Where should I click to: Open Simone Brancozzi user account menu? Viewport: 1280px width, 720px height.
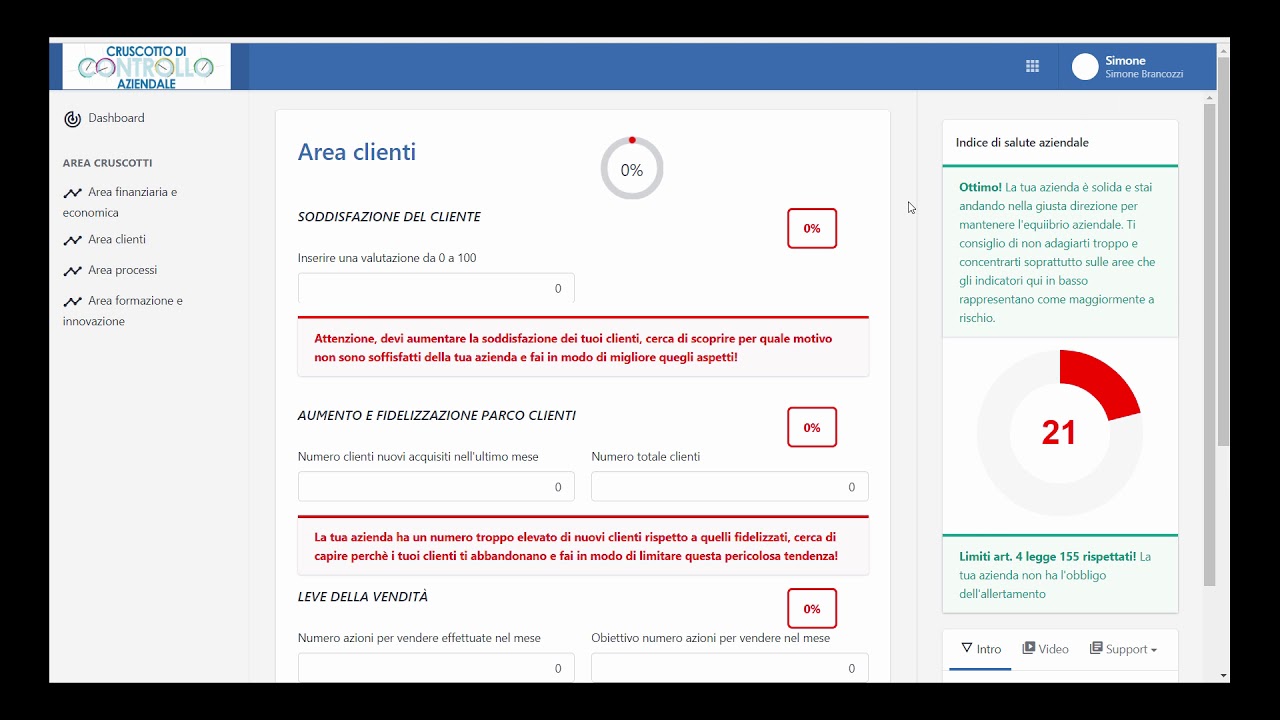1144,67
